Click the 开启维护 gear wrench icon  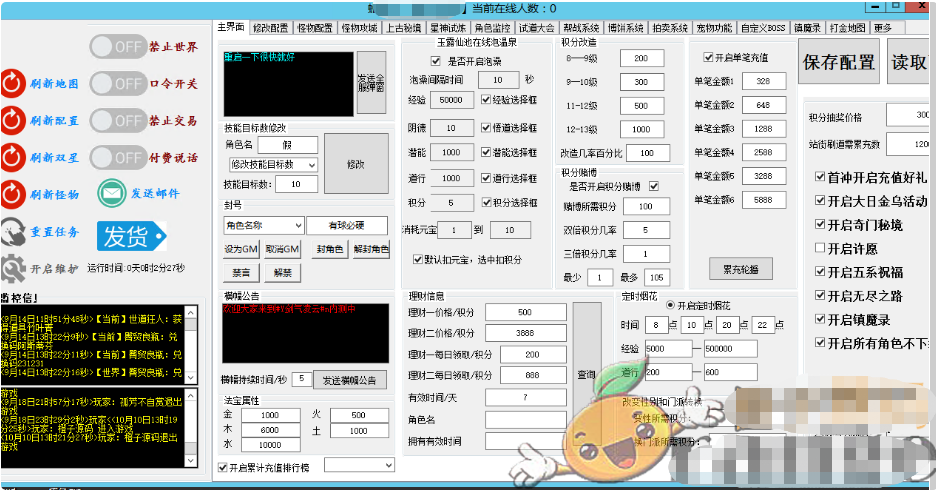[13, 268]
